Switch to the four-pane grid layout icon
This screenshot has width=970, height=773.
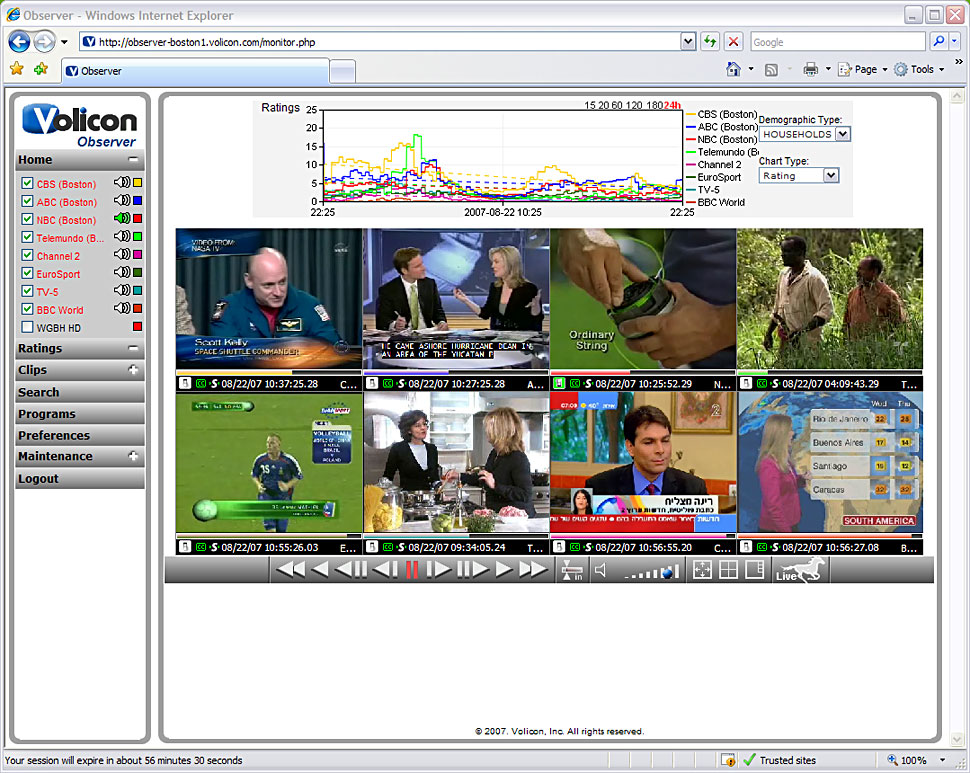[x=728, y=570]
